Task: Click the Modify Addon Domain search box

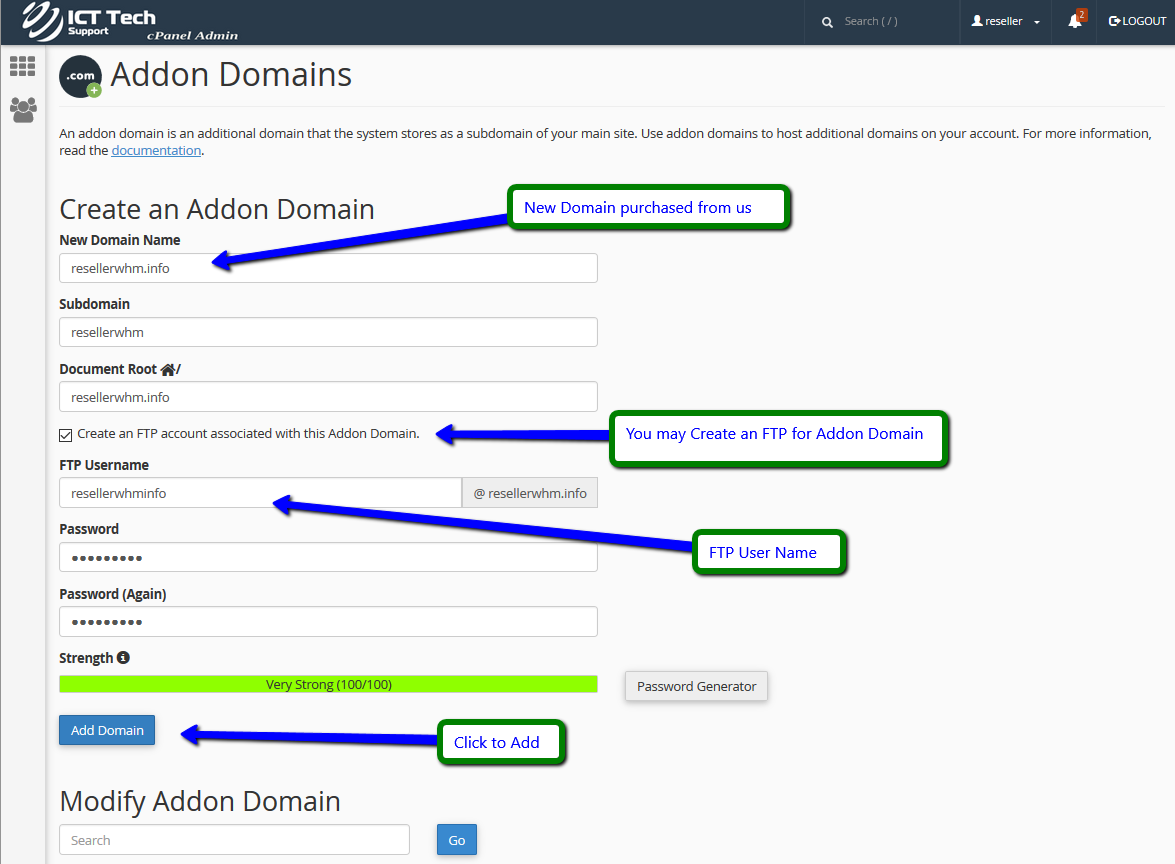Action: point(234,840)
